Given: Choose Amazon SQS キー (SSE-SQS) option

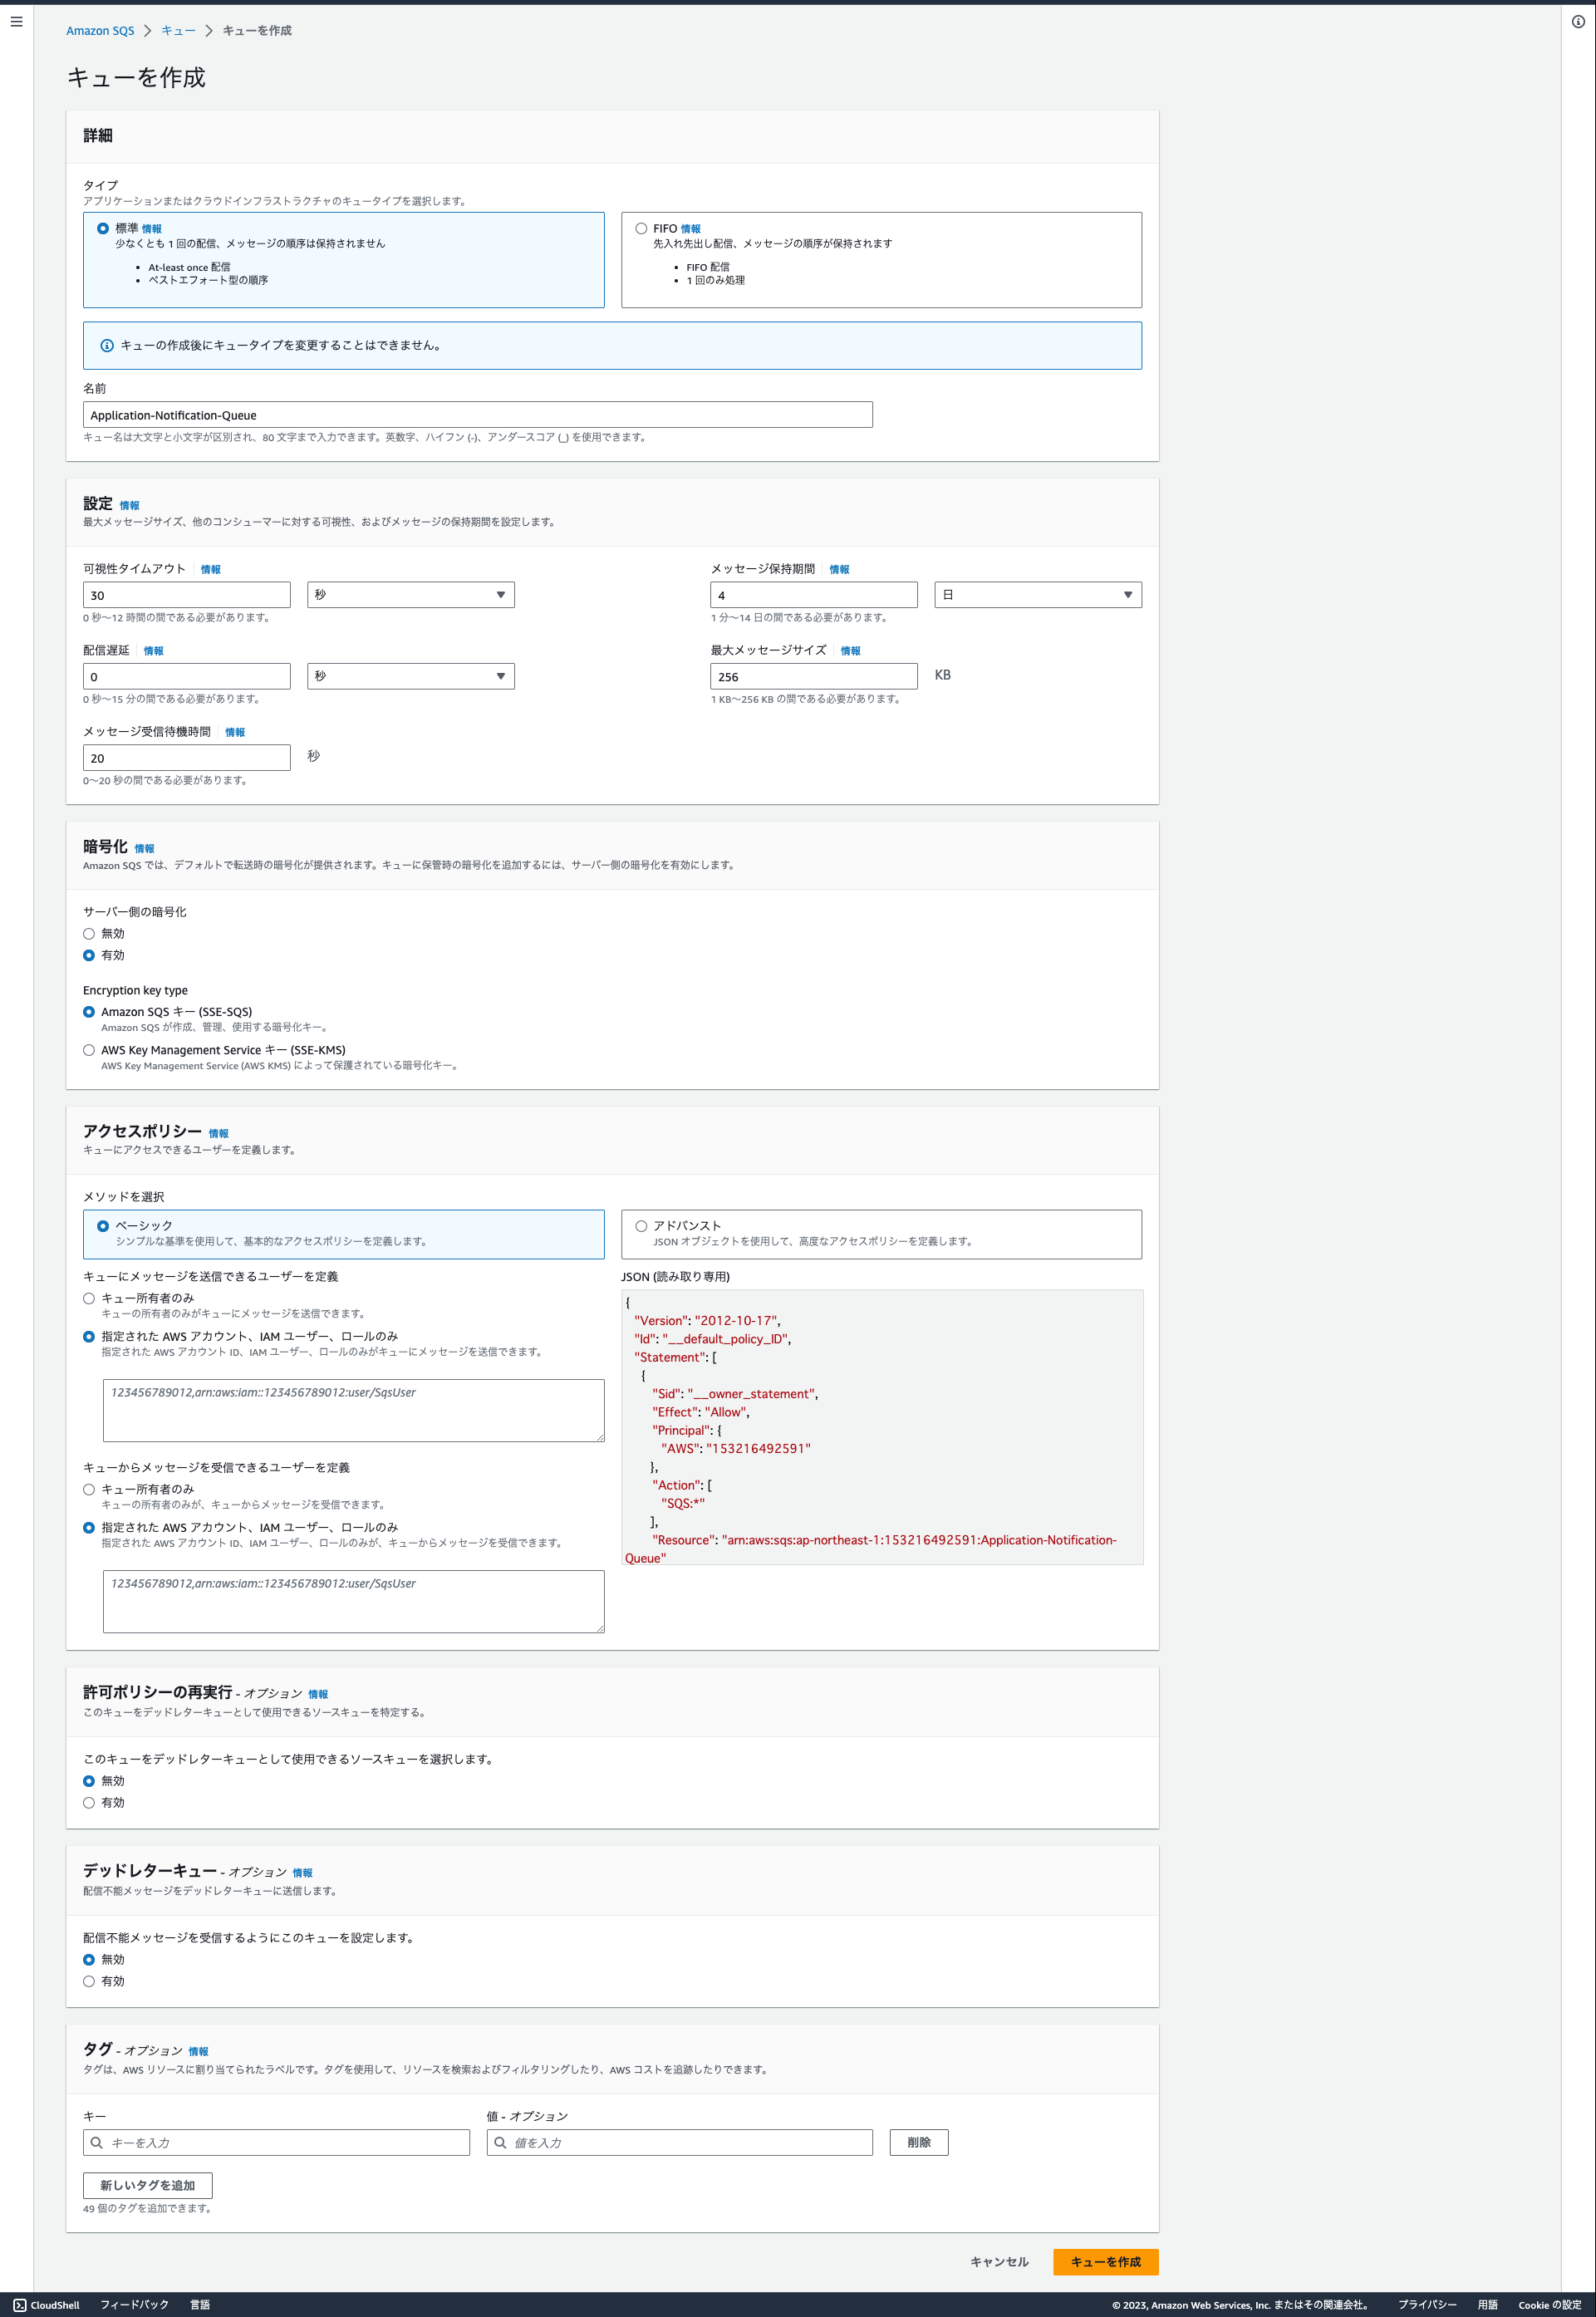Looking at the screenshot, I should coord(89,1012).
